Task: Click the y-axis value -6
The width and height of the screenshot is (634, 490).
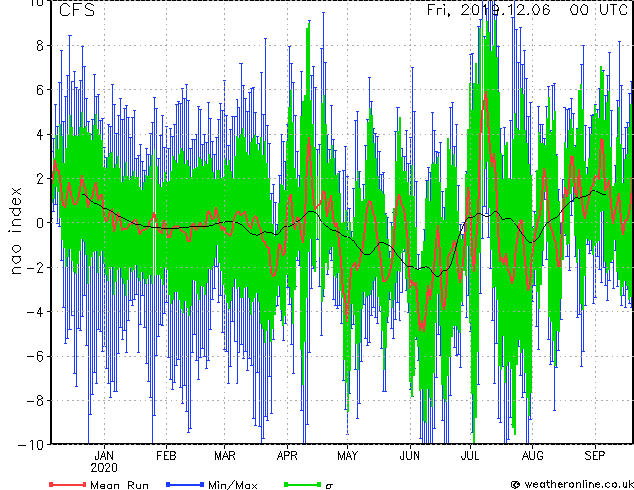Action: [35, 356]
